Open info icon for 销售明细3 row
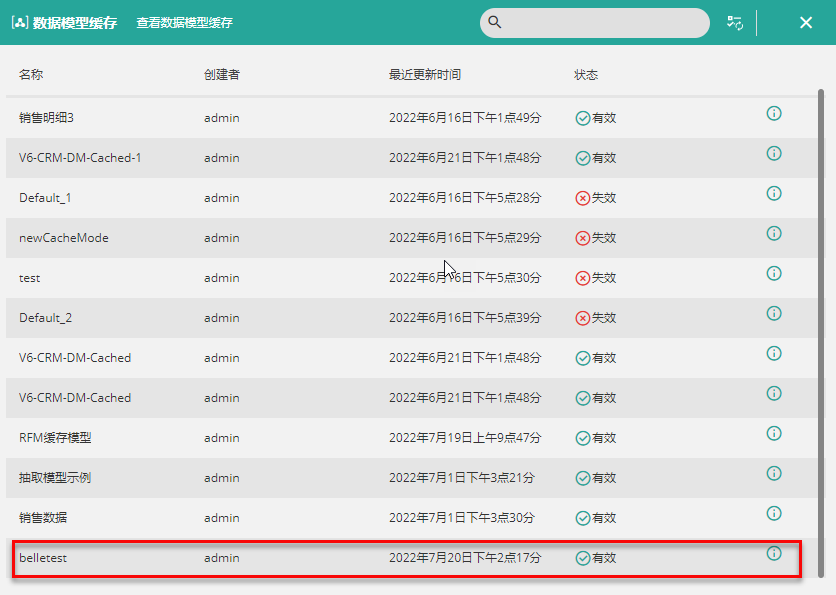Screen dimensions: 836x595 click(773, 114)
